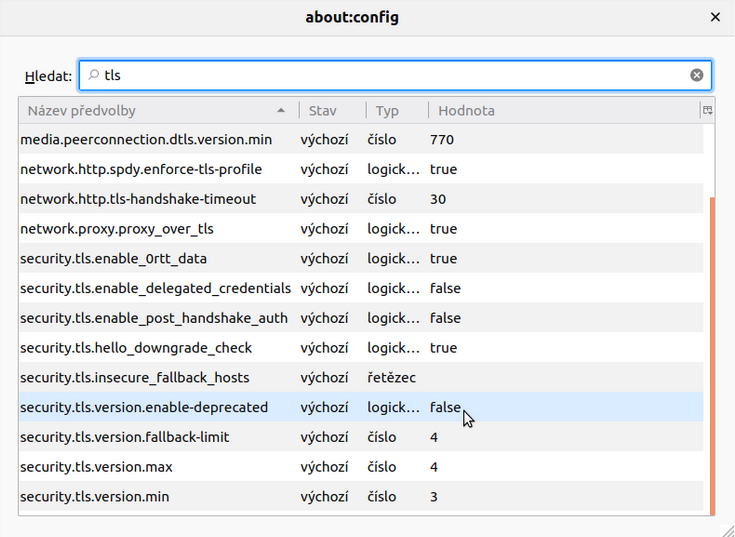Sort by the Typ column header
This screenshot has width=735, height=537.
click(x=387, y=110)
